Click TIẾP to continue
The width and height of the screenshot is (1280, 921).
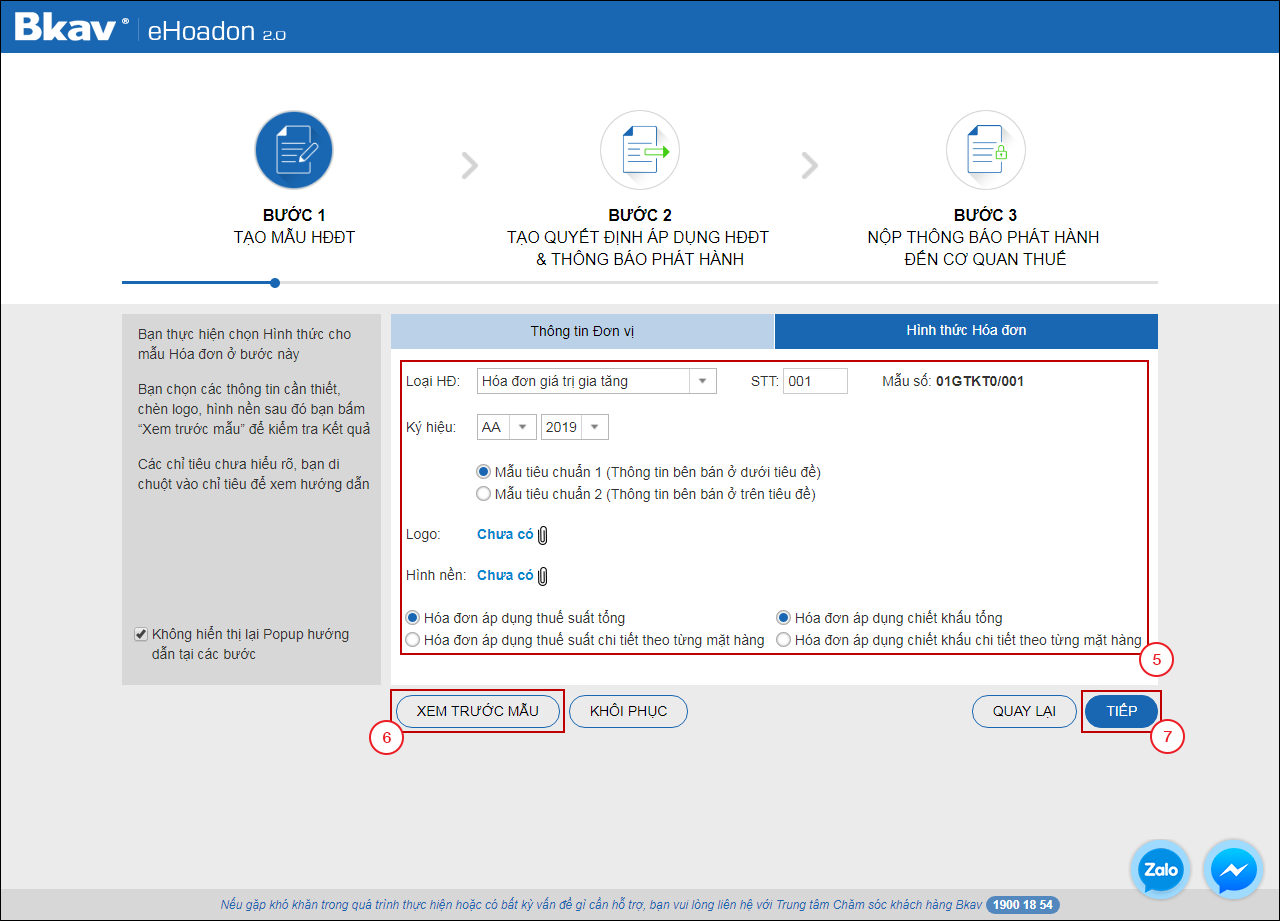[1122, 711]
